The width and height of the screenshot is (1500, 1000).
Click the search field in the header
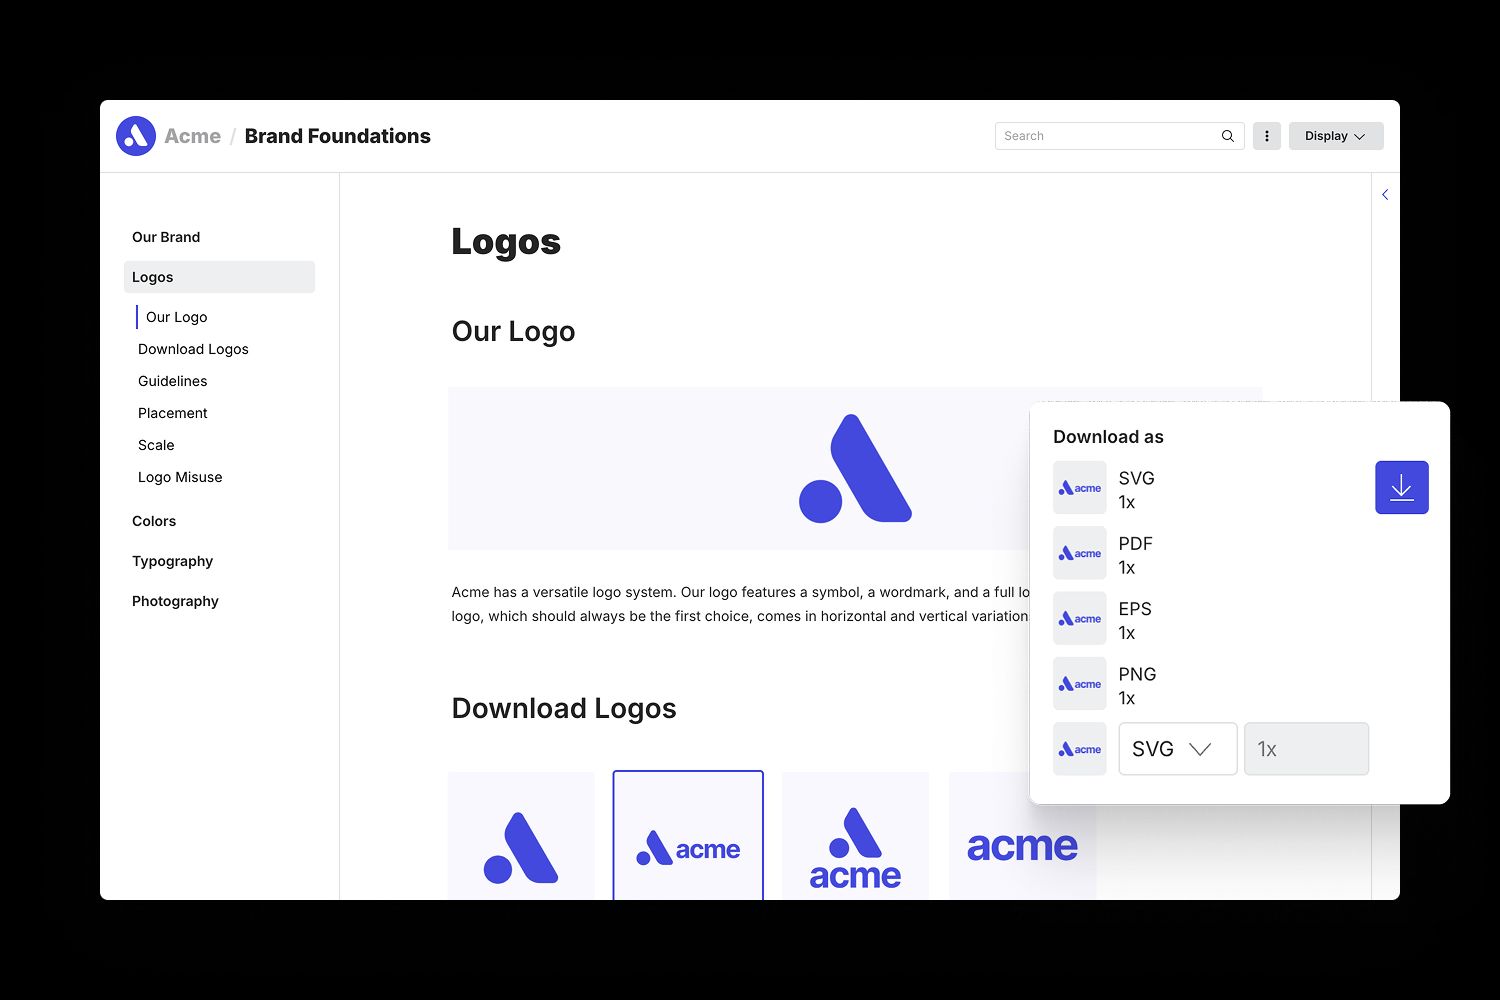1100,135
